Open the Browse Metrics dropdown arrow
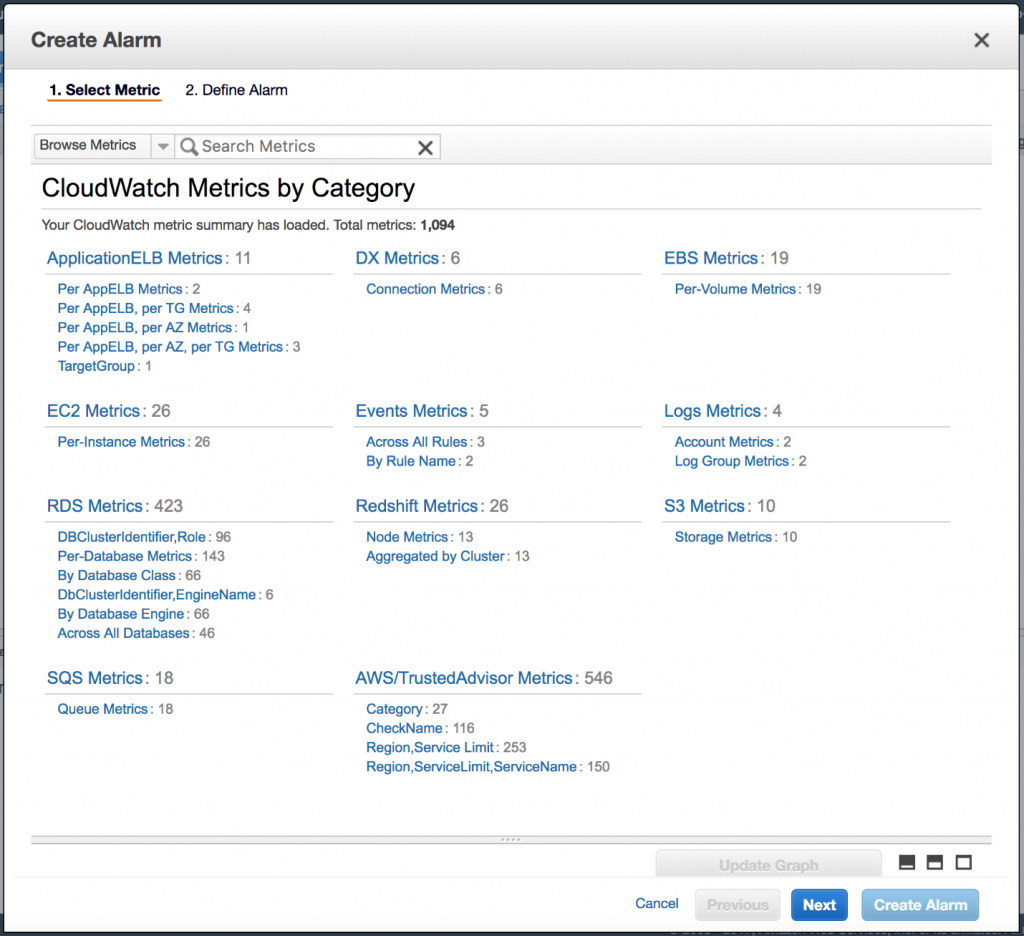Image resolution: width=1024 pixels, height=936 pixels. click(x=163, y=146)
